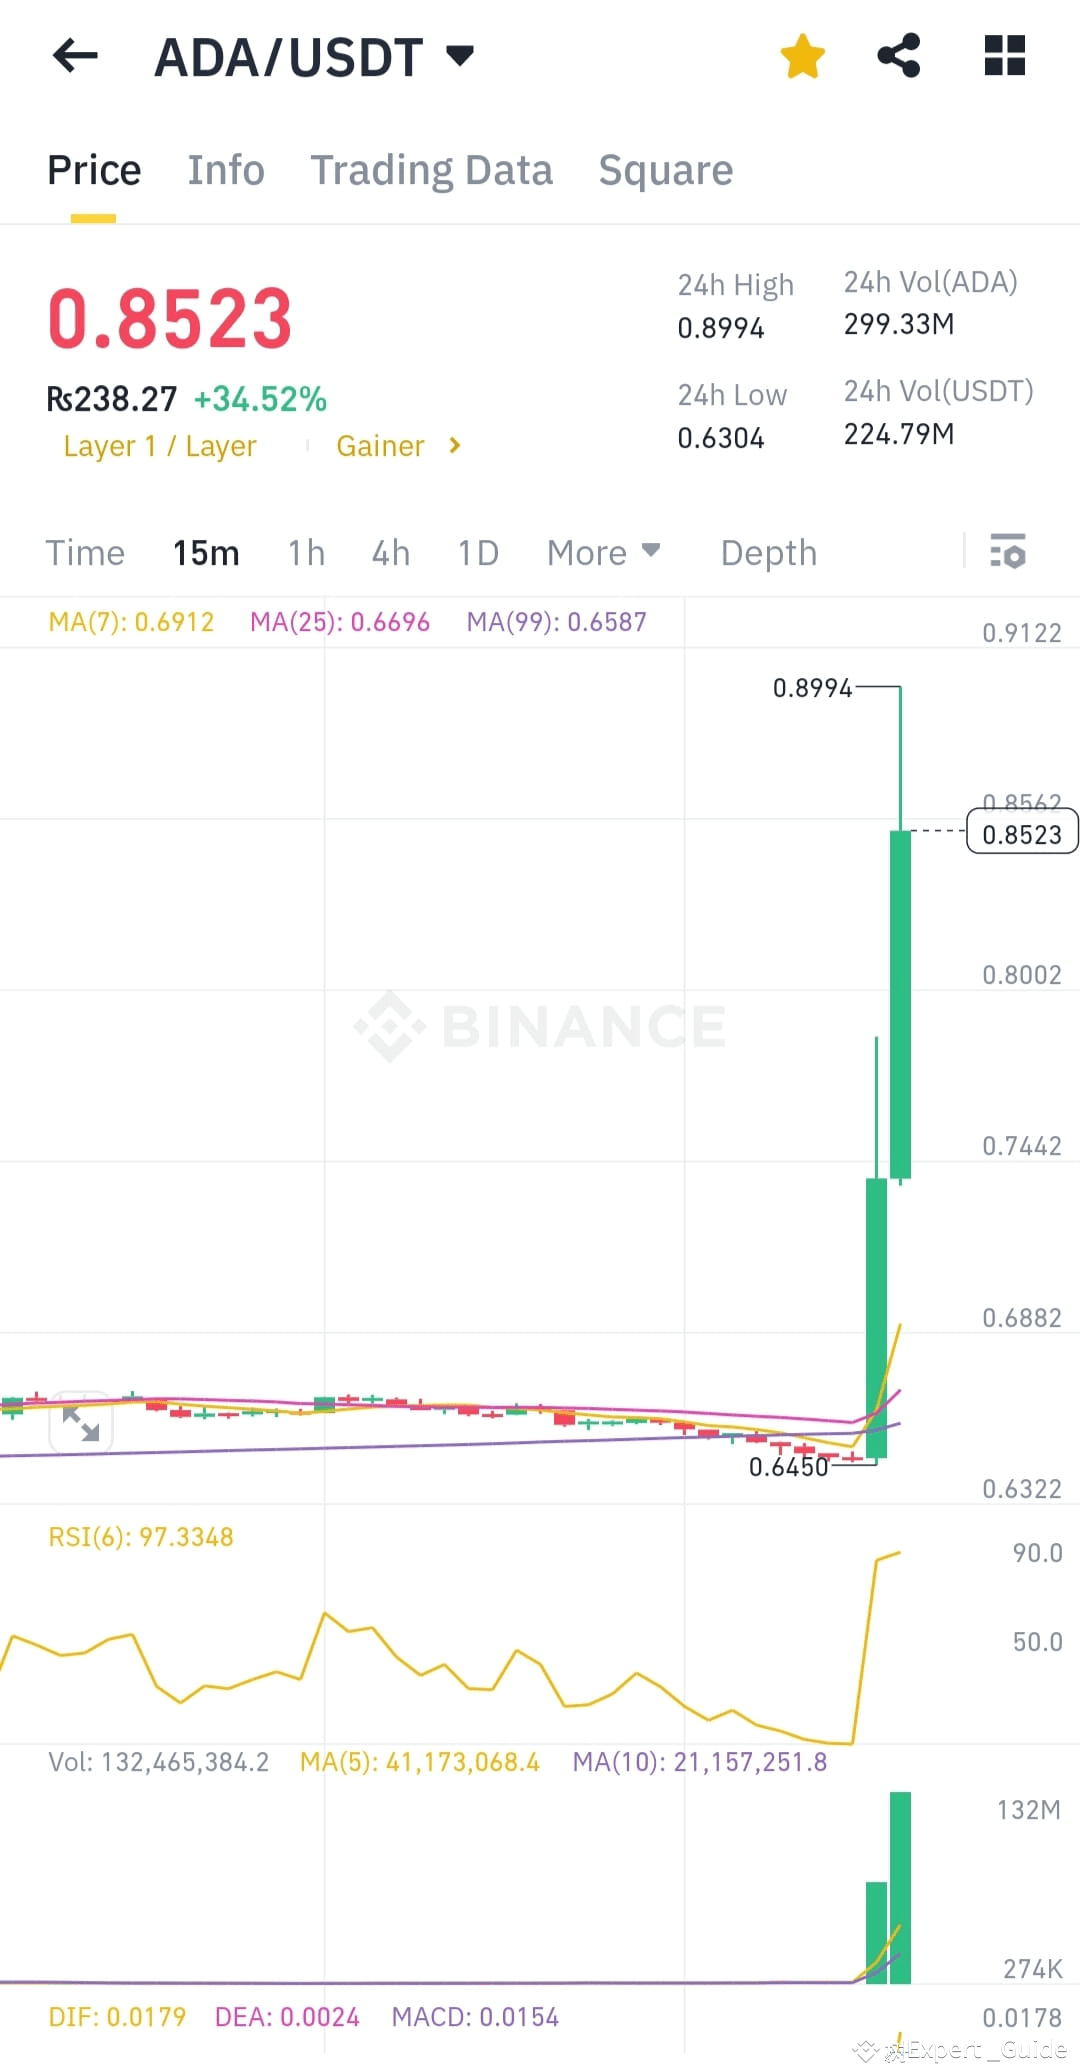This screenshot has height=2072, width=1080.
Task: Open the share options with share icon
Action: pyautogui.click(x=898, y=56)
